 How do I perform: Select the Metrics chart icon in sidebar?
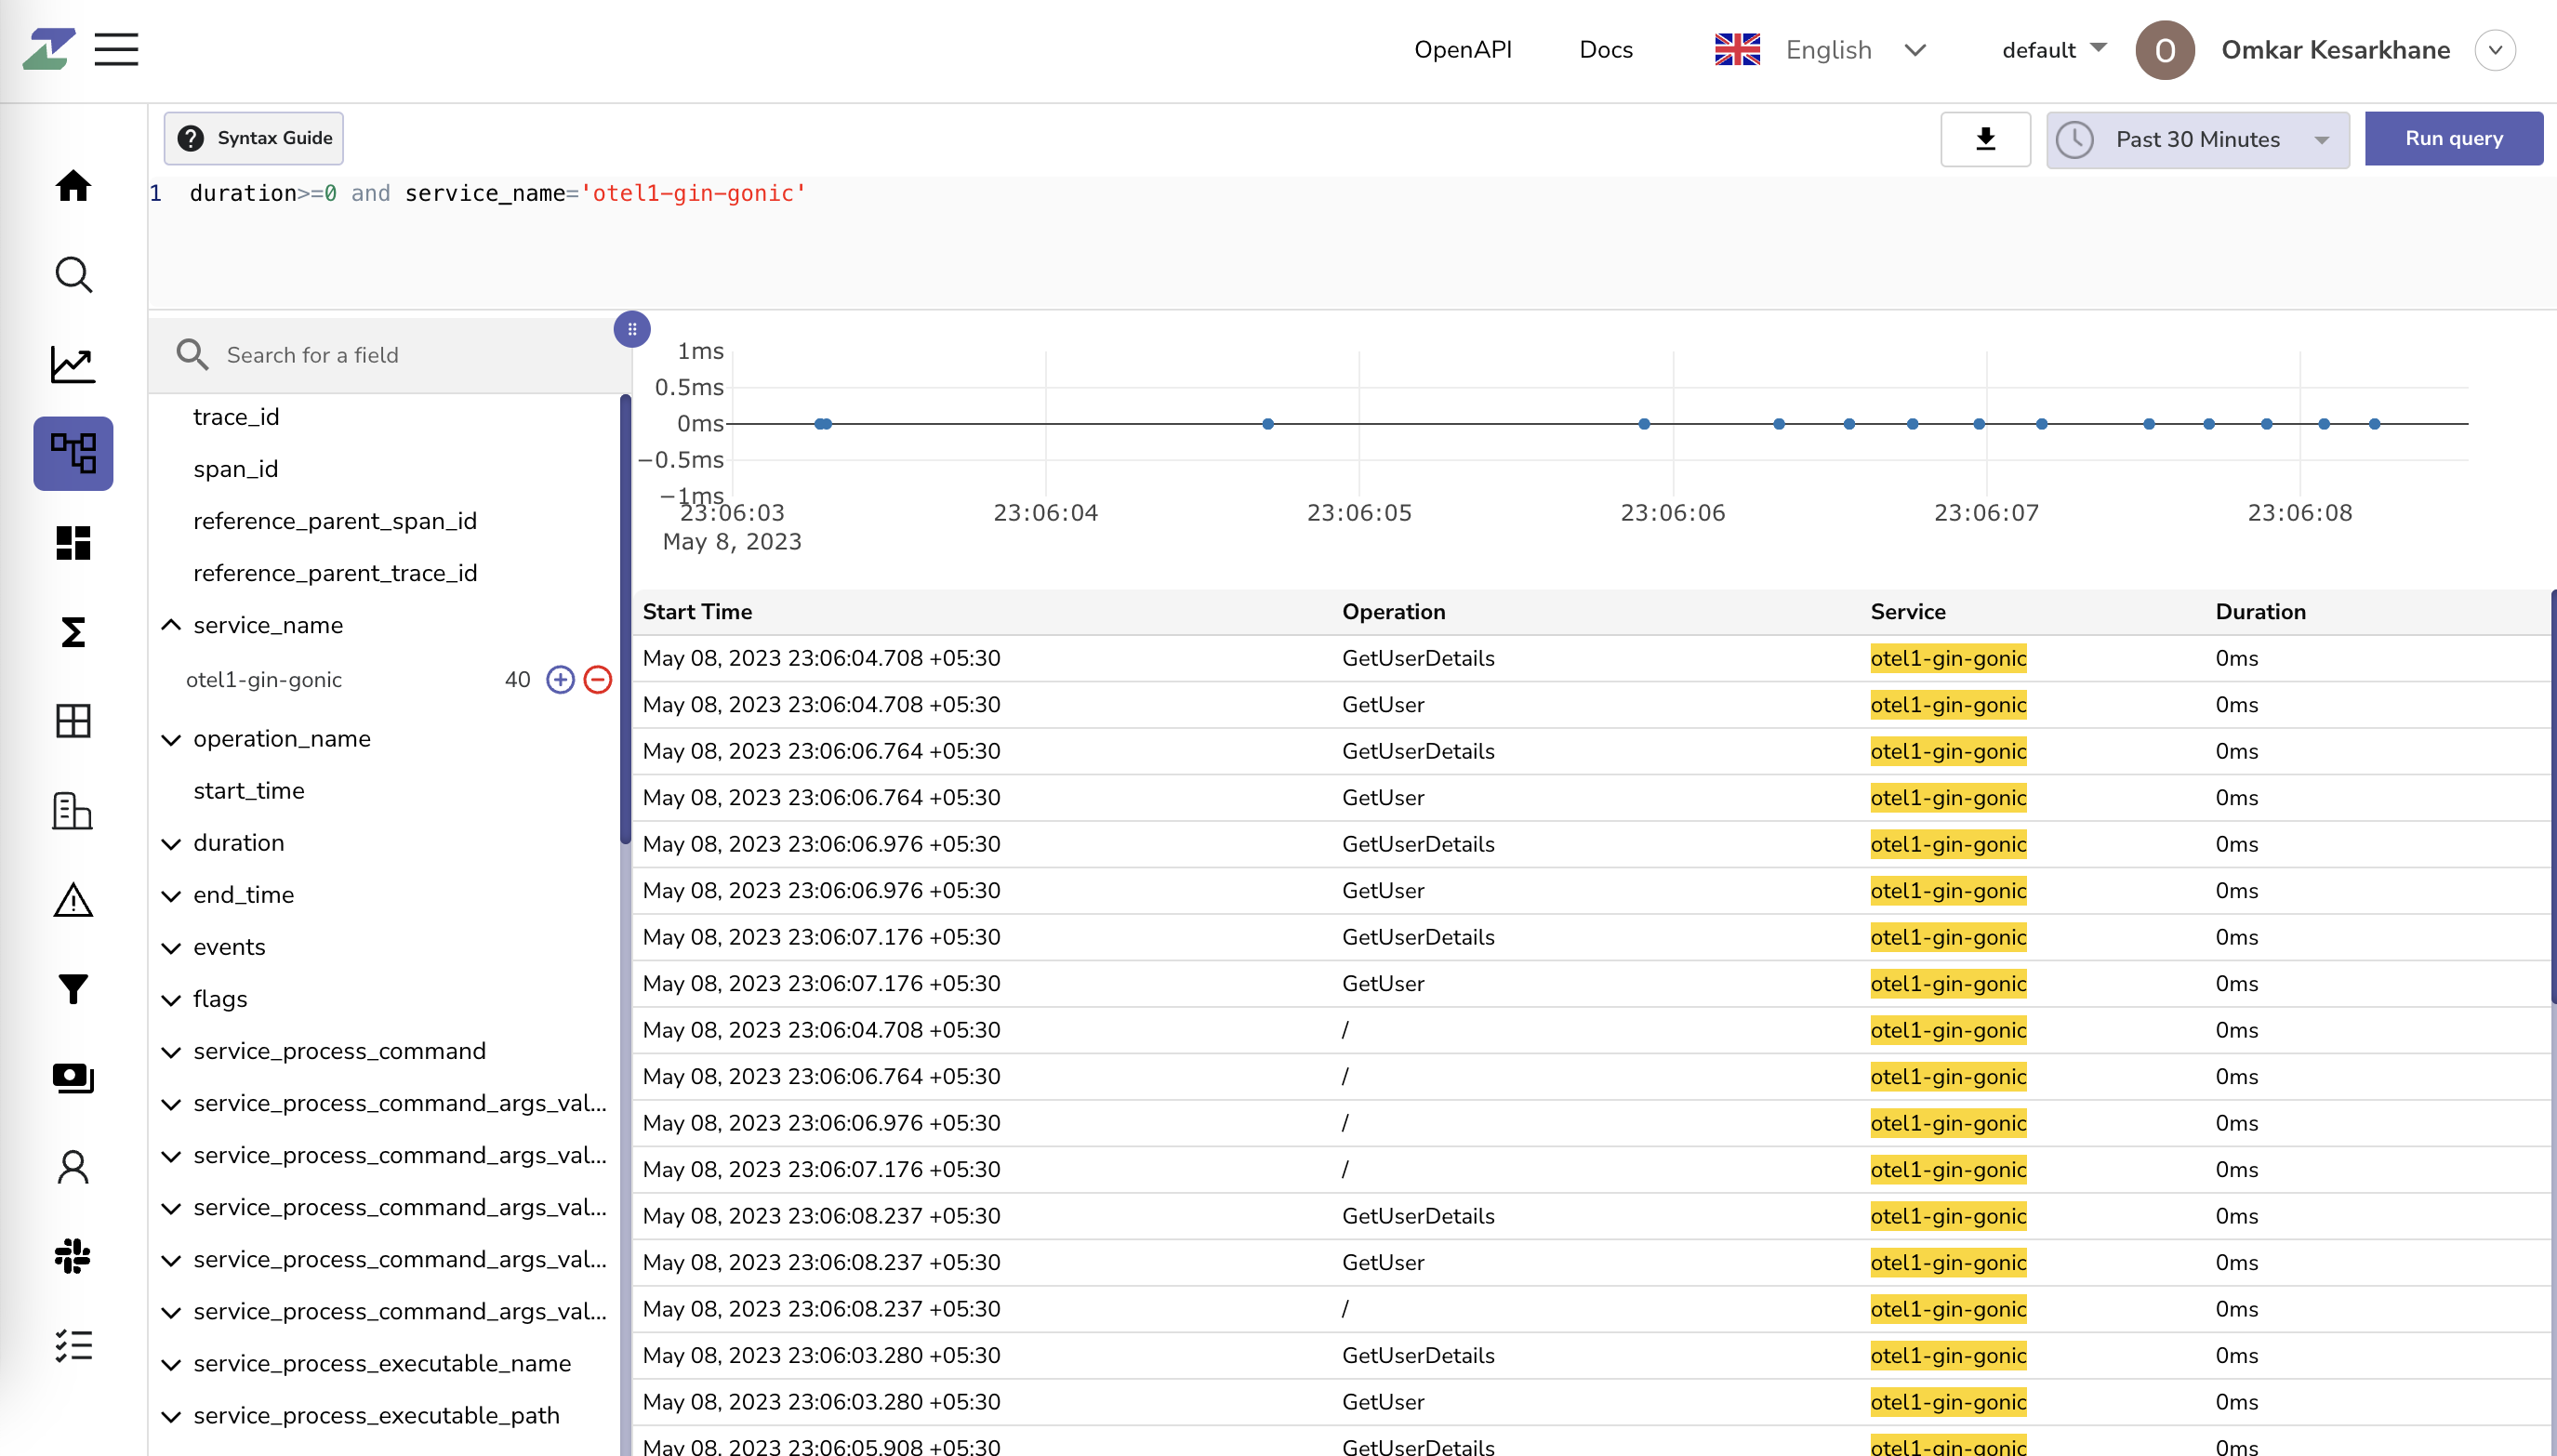(x=73, y=364)
